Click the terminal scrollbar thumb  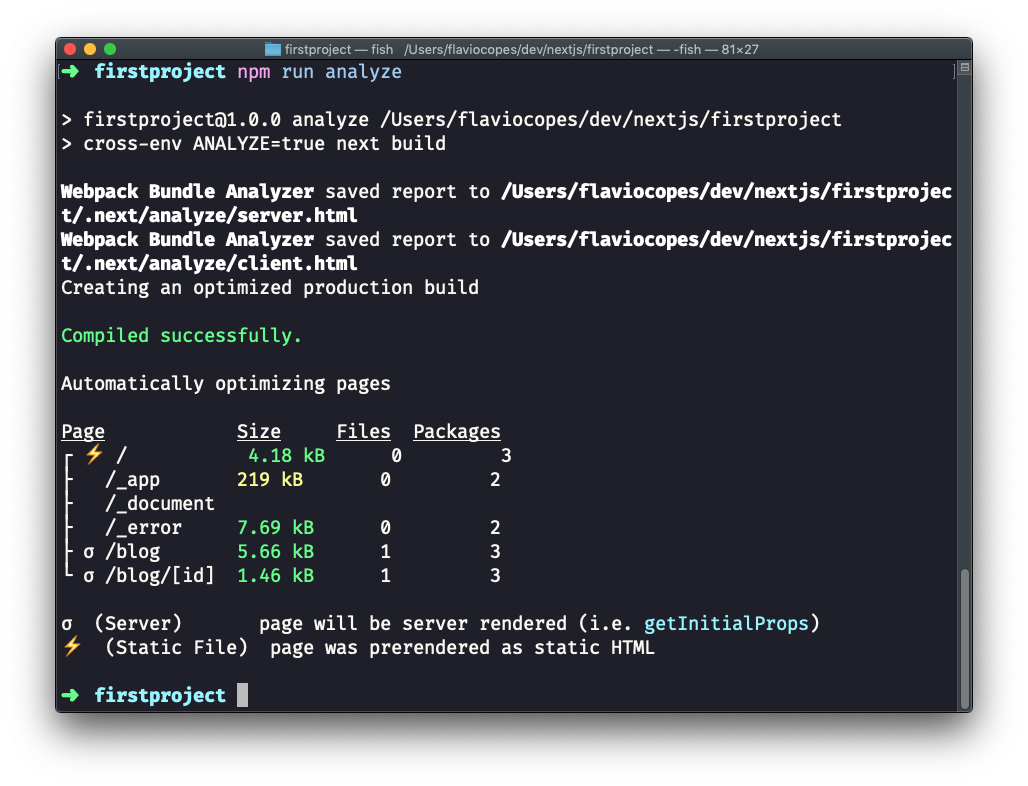[964, 638]
